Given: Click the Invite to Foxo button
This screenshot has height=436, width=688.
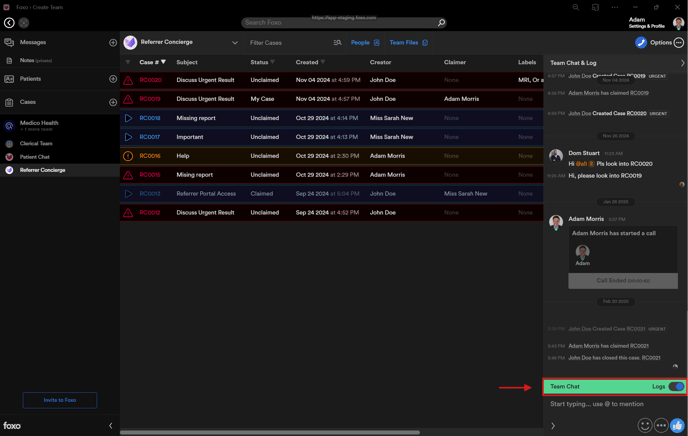Looking at the screenshot, I should 60,400.
